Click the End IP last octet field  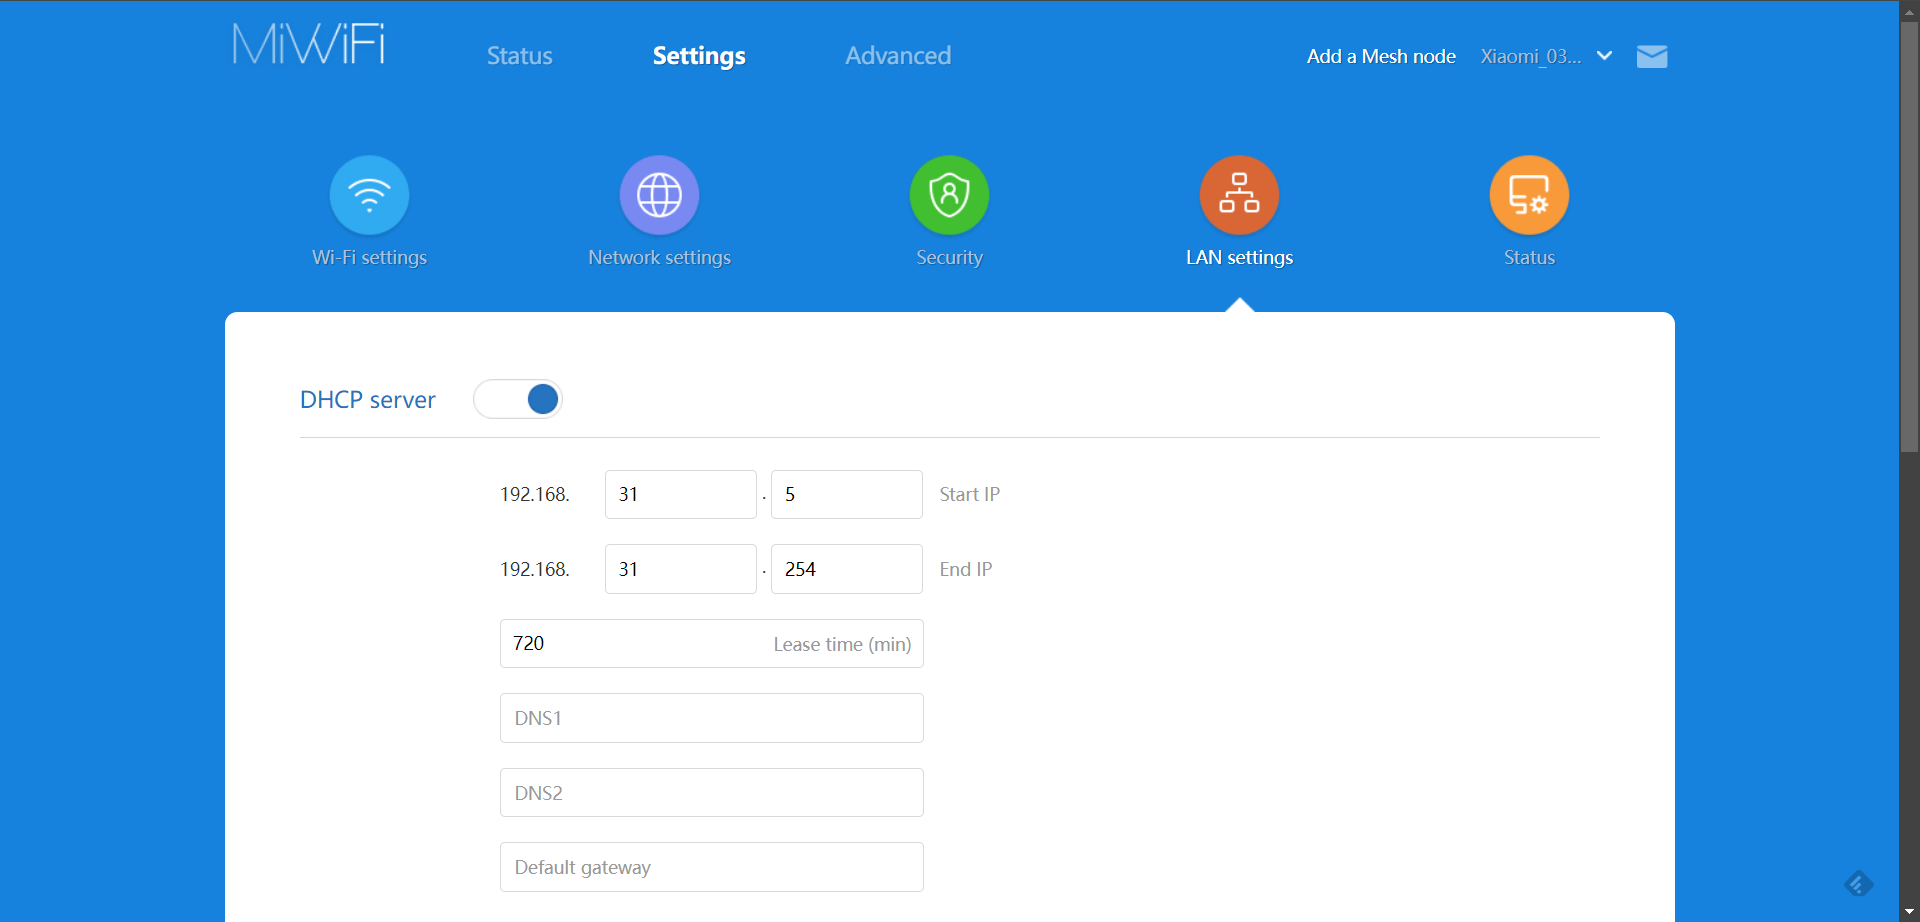[846, 569]
